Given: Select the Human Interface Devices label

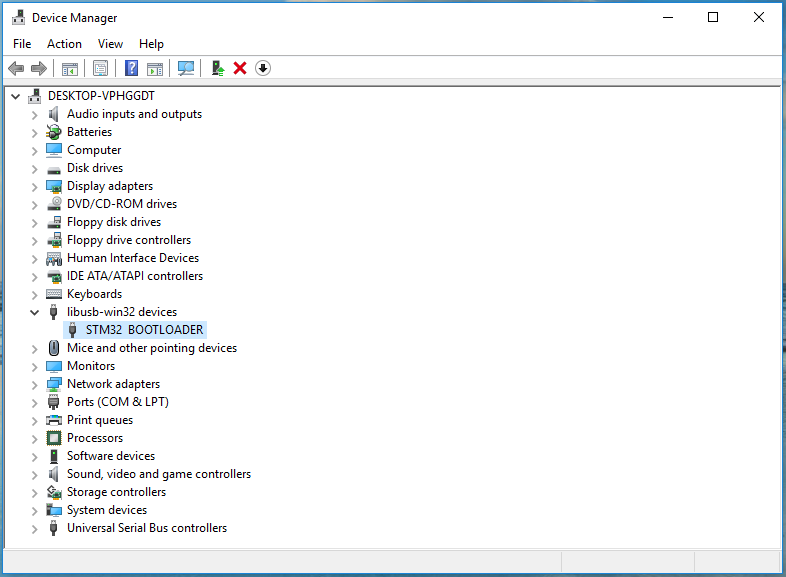Looking at the screenshot, I should 133,258.
